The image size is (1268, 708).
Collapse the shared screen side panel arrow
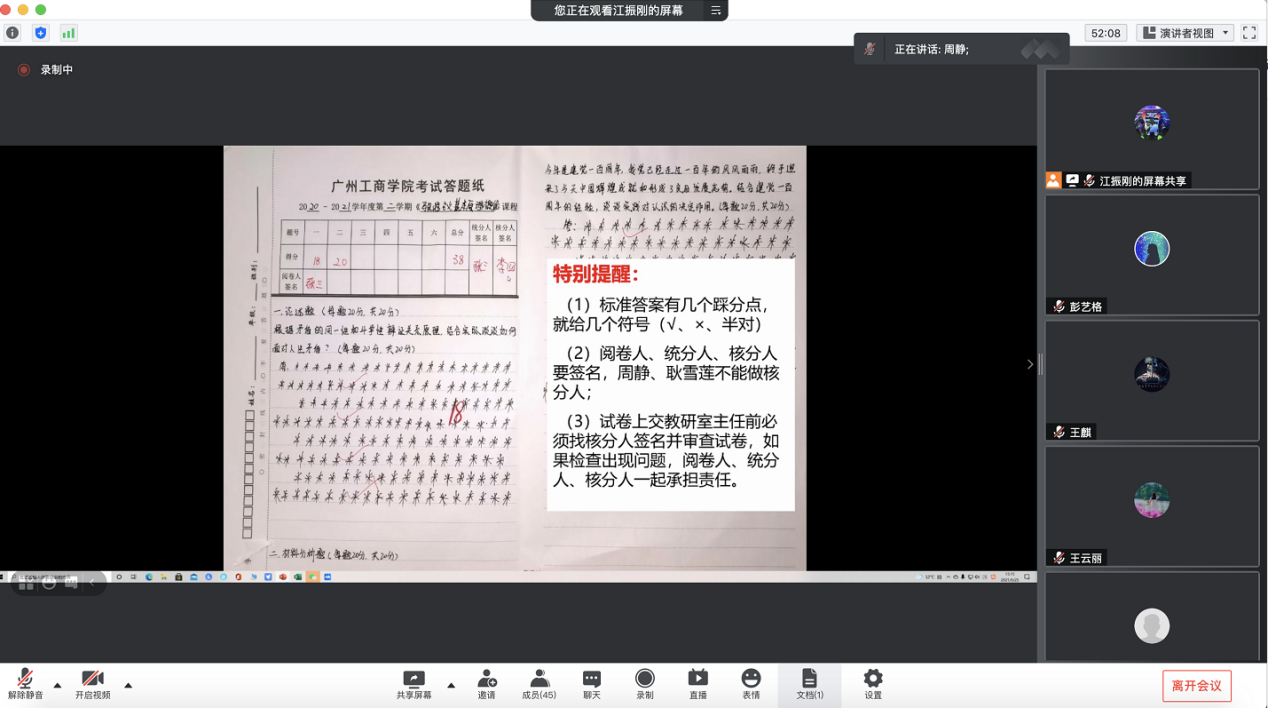(1030, 364)
